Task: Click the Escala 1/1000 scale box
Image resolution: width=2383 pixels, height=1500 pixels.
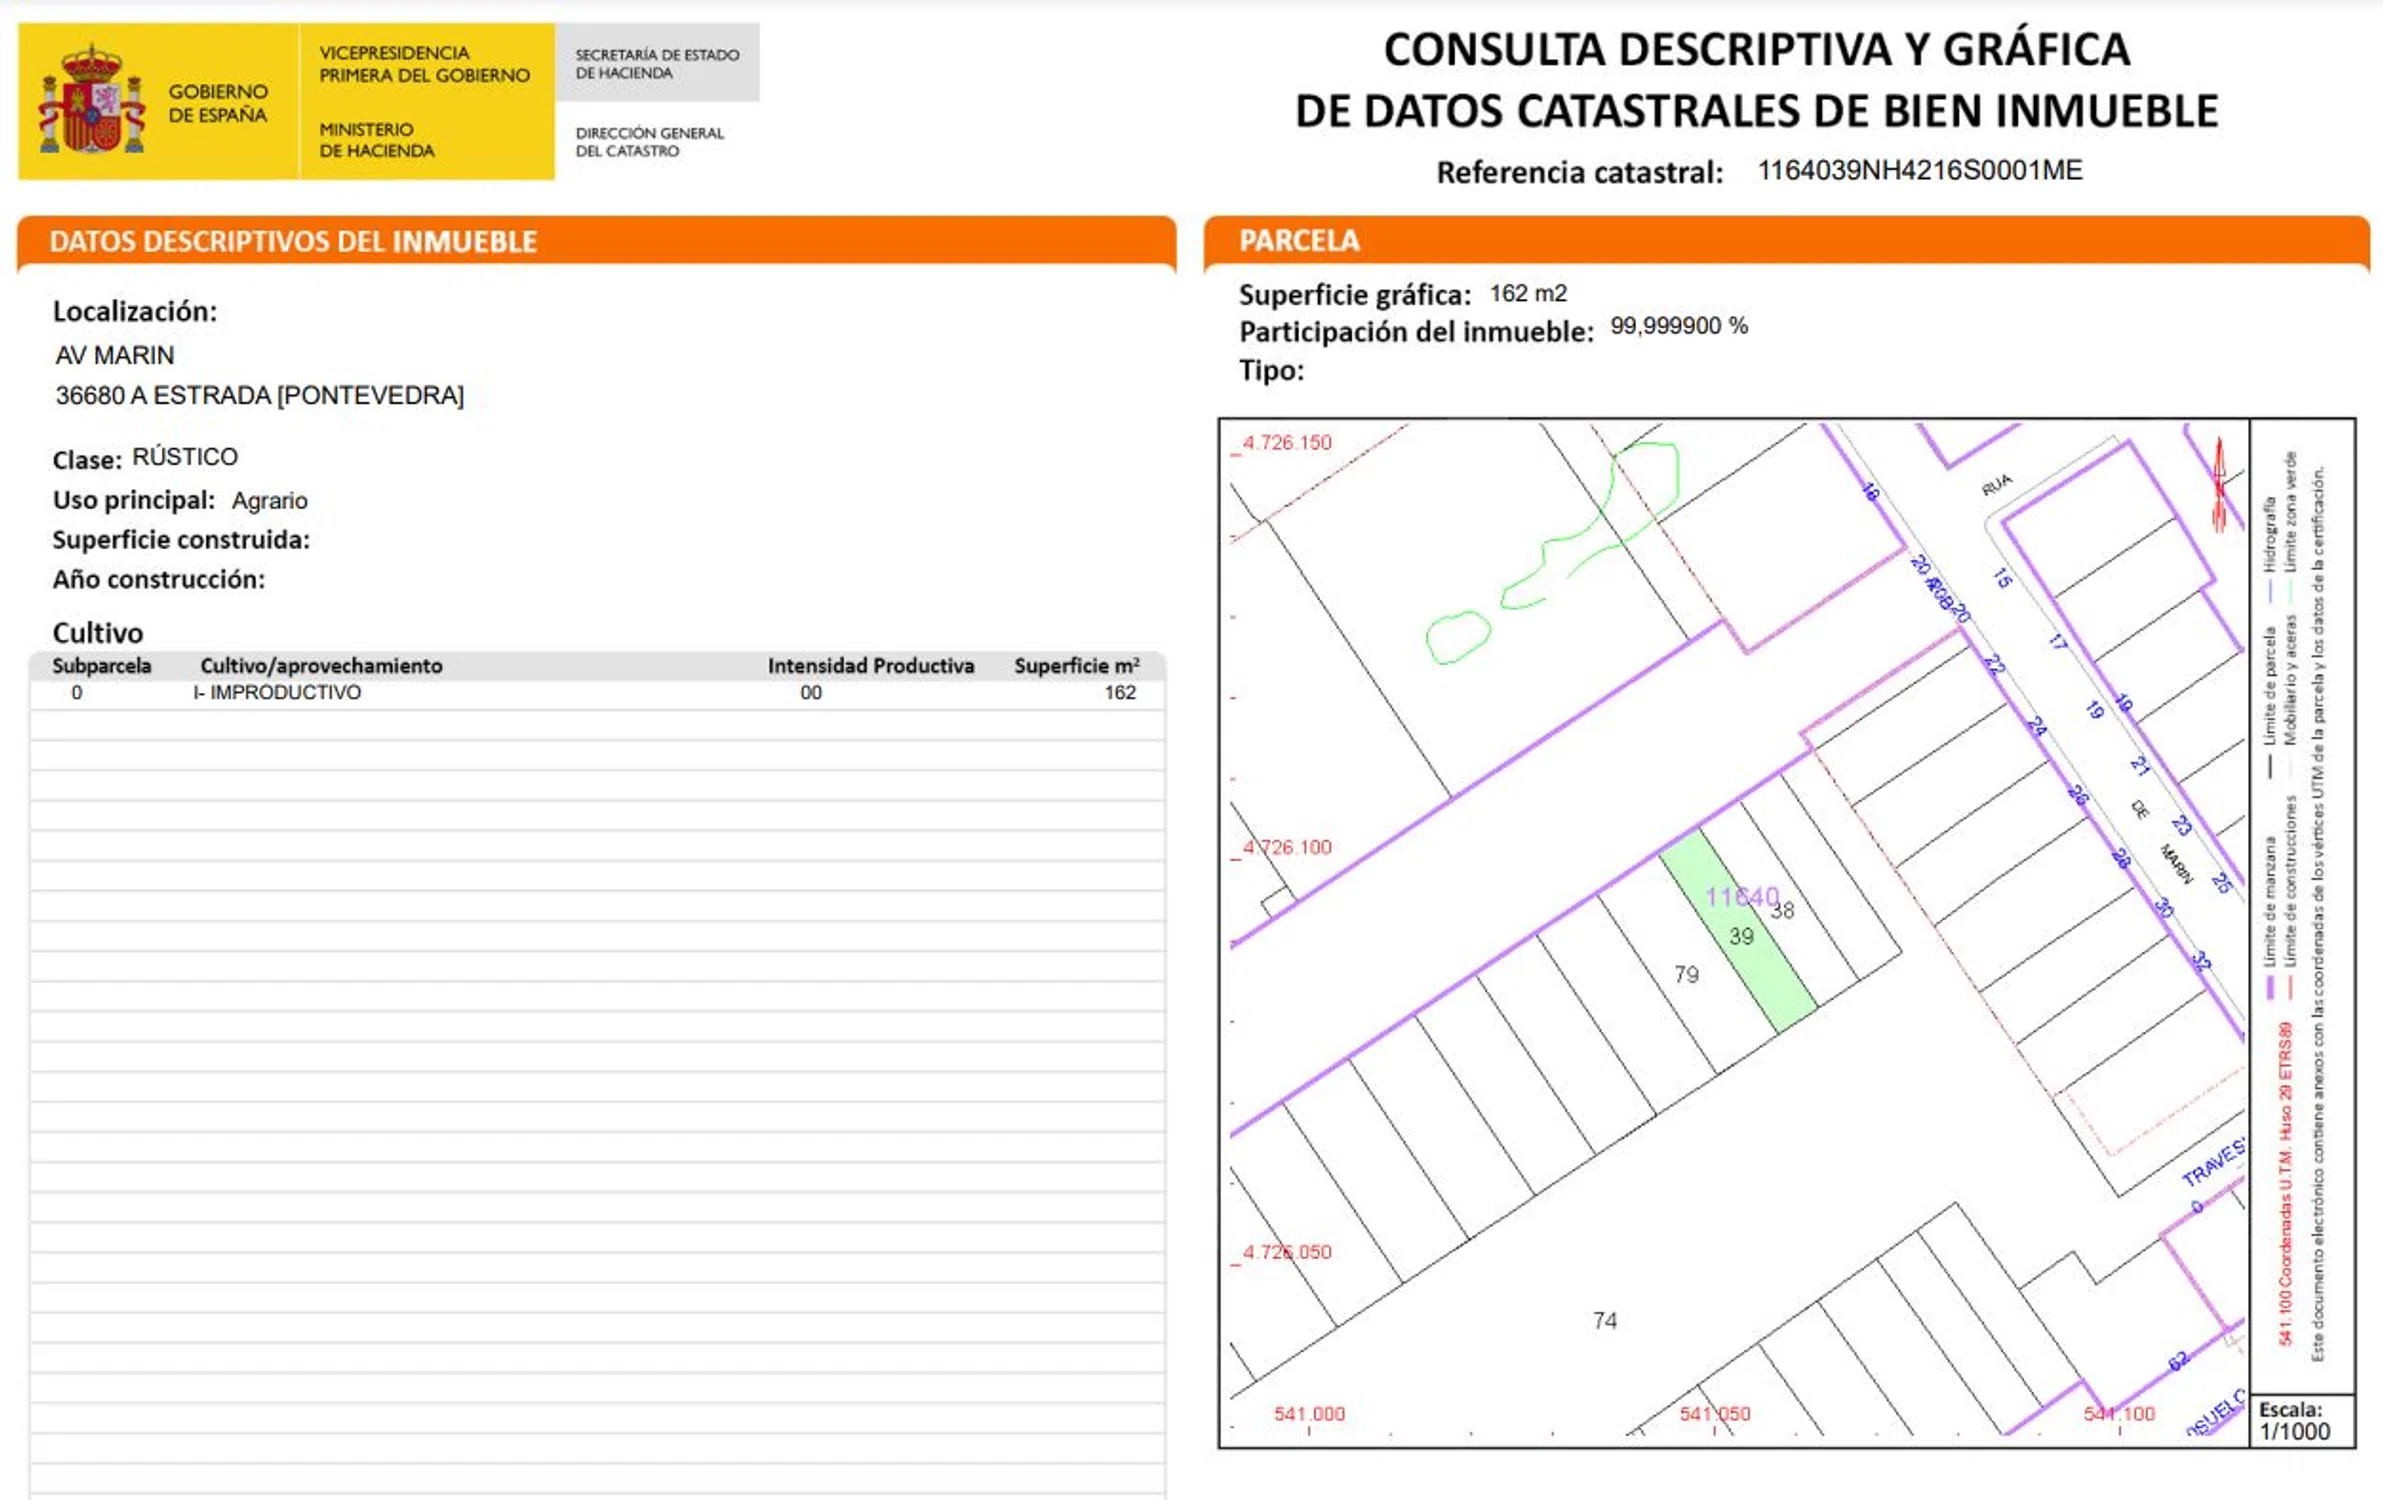Action: pyautogui.click(x=2299, y=1421)
